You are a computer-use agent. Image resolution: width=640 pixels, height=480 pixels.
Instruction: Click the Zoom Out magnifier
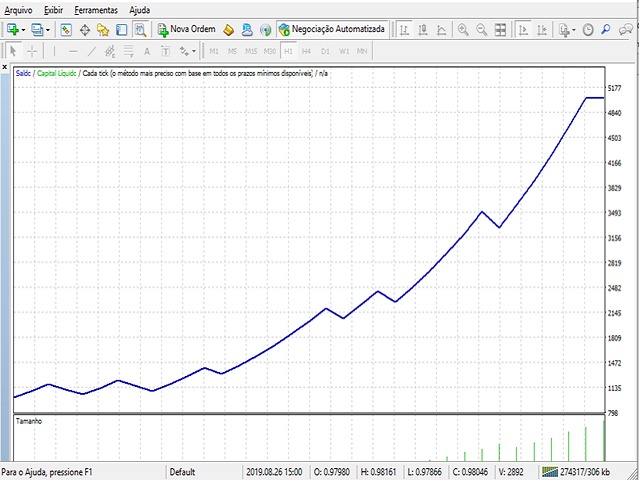482,30
